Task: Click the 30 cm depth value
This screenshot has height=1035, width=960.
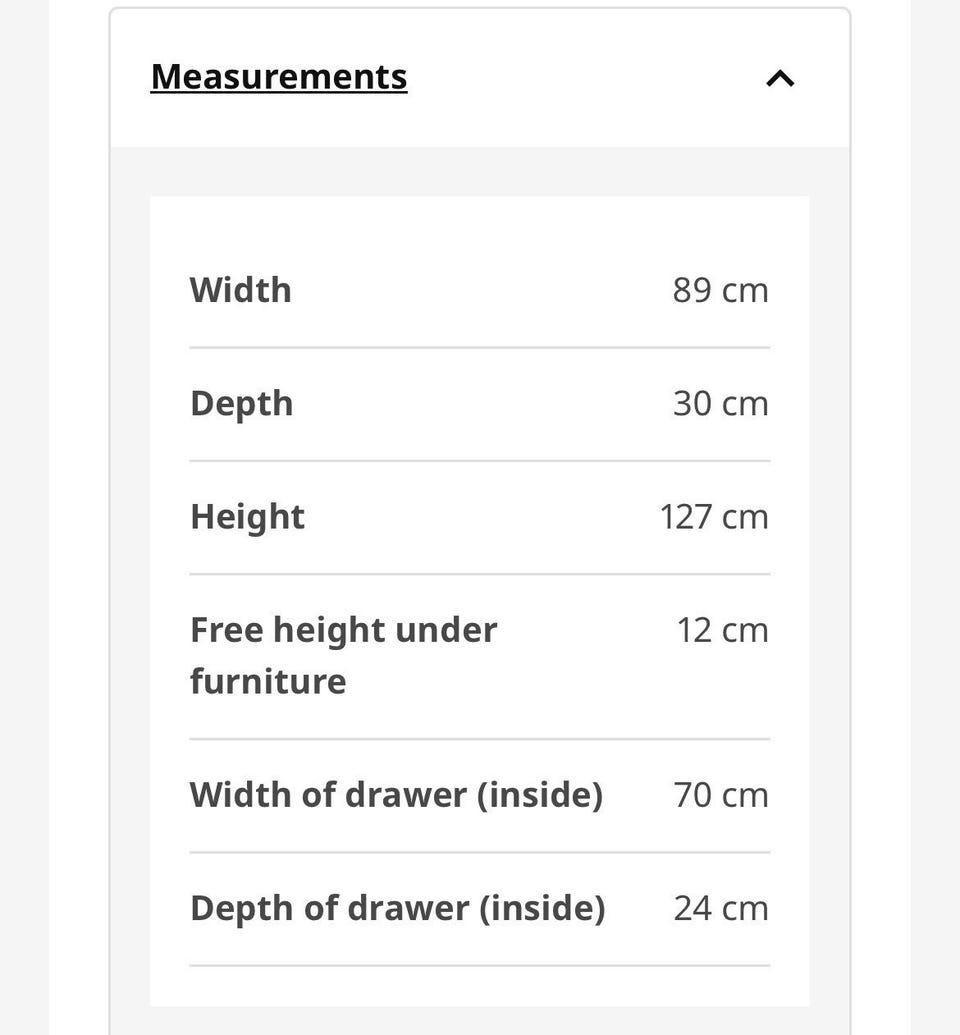Action: tap(720, 403)
